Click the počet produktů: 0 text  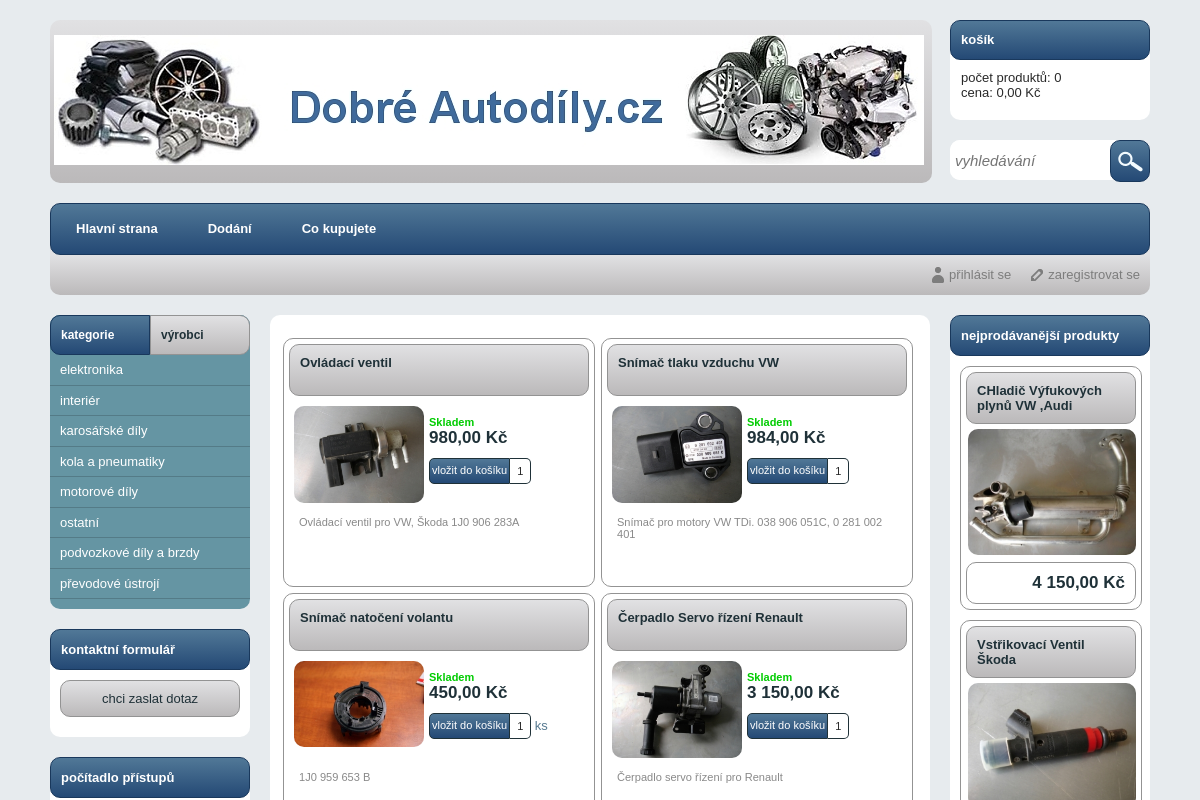click(x=1011, y=78)
